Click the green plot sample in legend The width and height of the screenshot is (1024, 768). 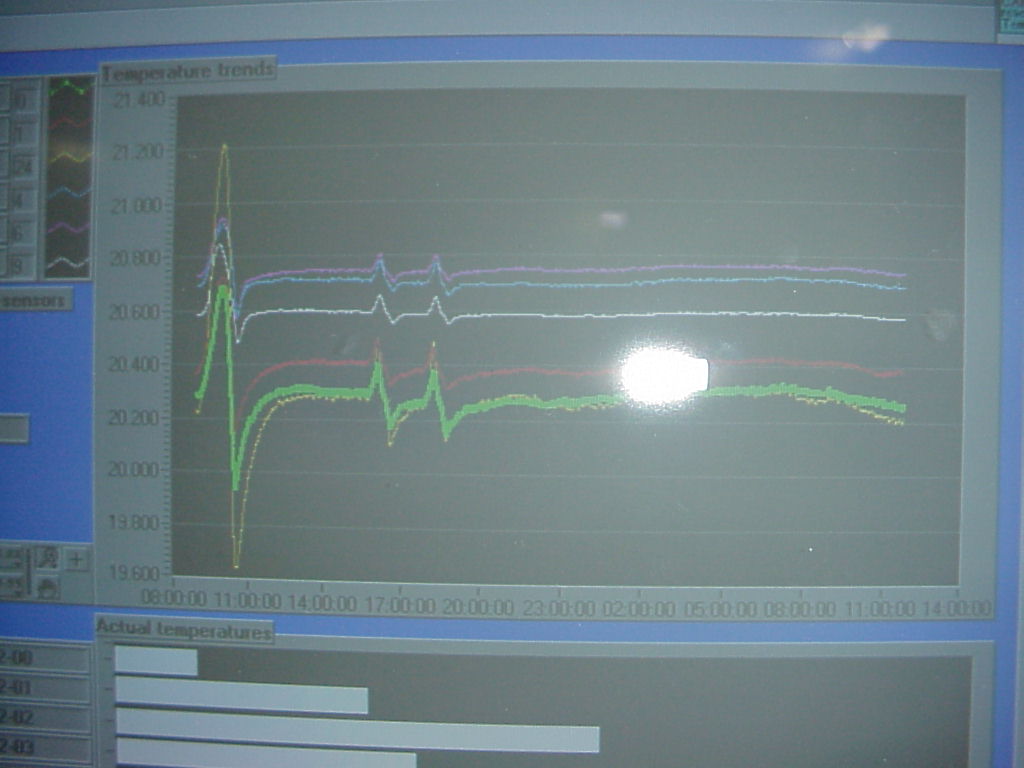pyautogui.click(x=69, y=89)
